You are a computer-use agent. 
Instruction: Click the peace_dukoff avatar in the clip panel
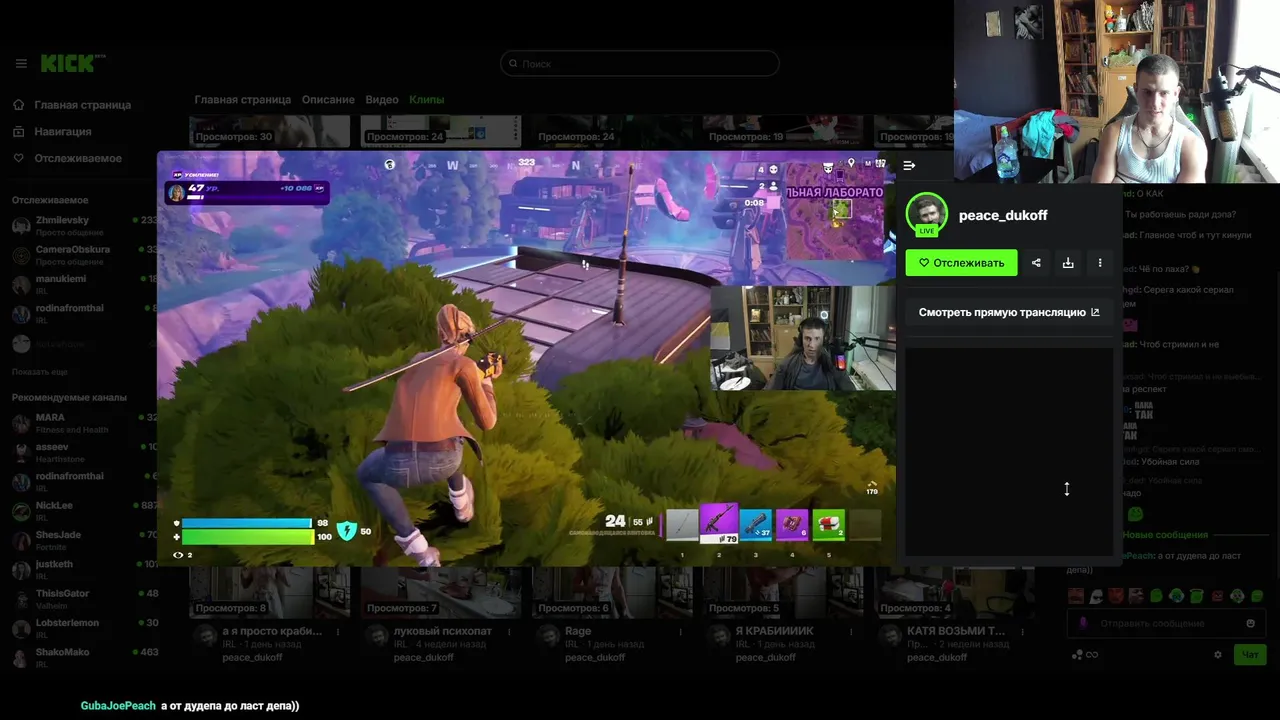pos(926,214)
